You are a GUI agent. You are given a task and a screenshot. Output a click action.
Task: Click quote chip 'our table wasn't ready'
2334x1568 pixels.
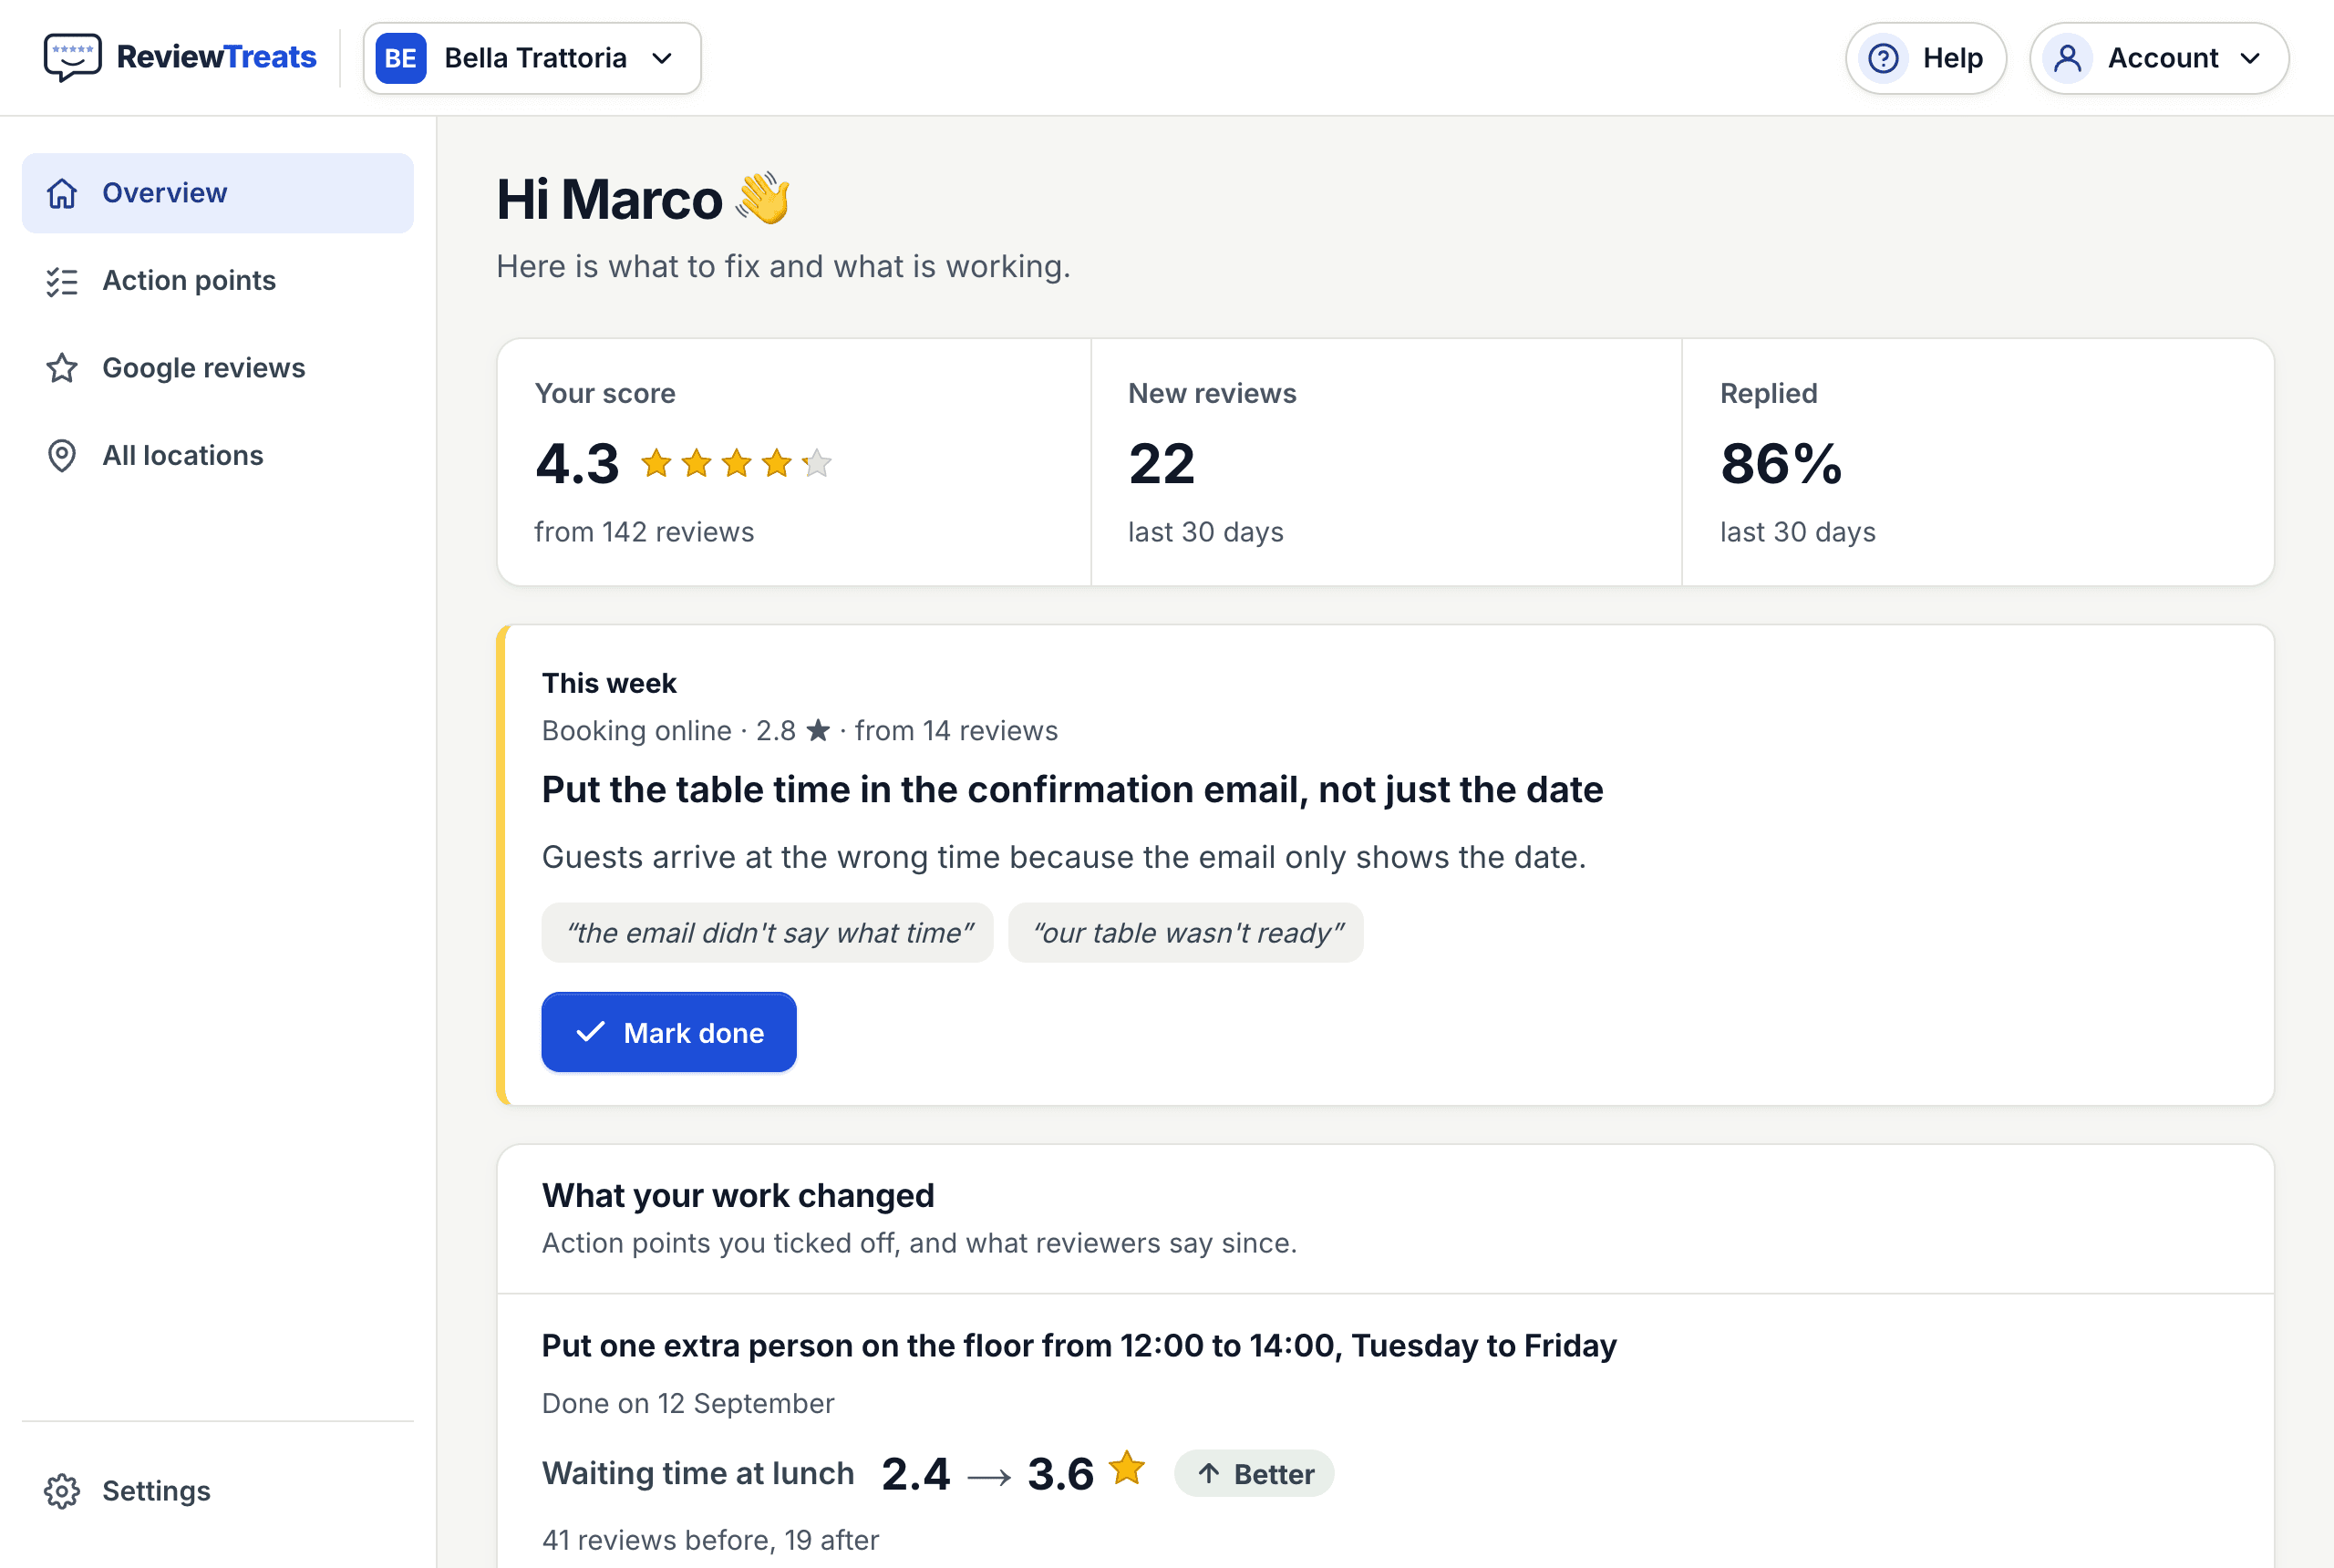click(x=1186, y=933)
